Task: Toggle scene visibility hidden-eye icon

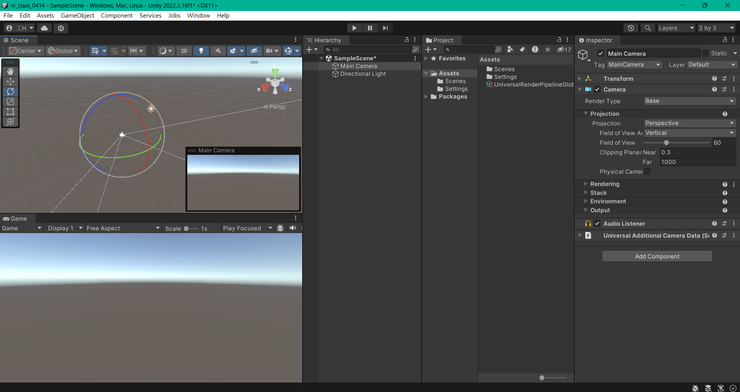Action: (x=254, y=50)
